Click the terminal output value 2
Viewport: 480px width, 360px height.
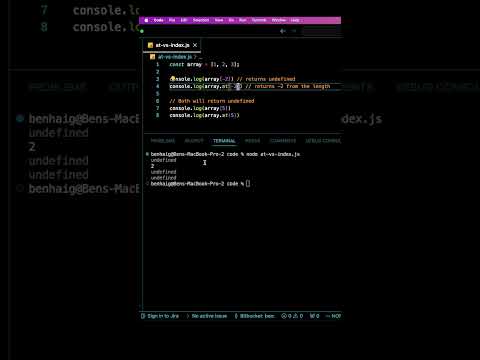pos(152,166)
